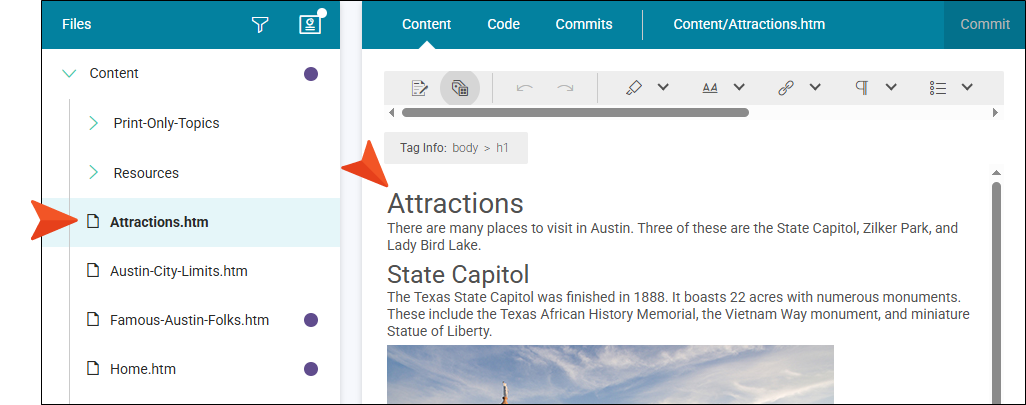Image resolution: width=1026 pixels, height=405 pixels.
Task: Click the State Capitol heading
Action: click(x=458, y=274)
